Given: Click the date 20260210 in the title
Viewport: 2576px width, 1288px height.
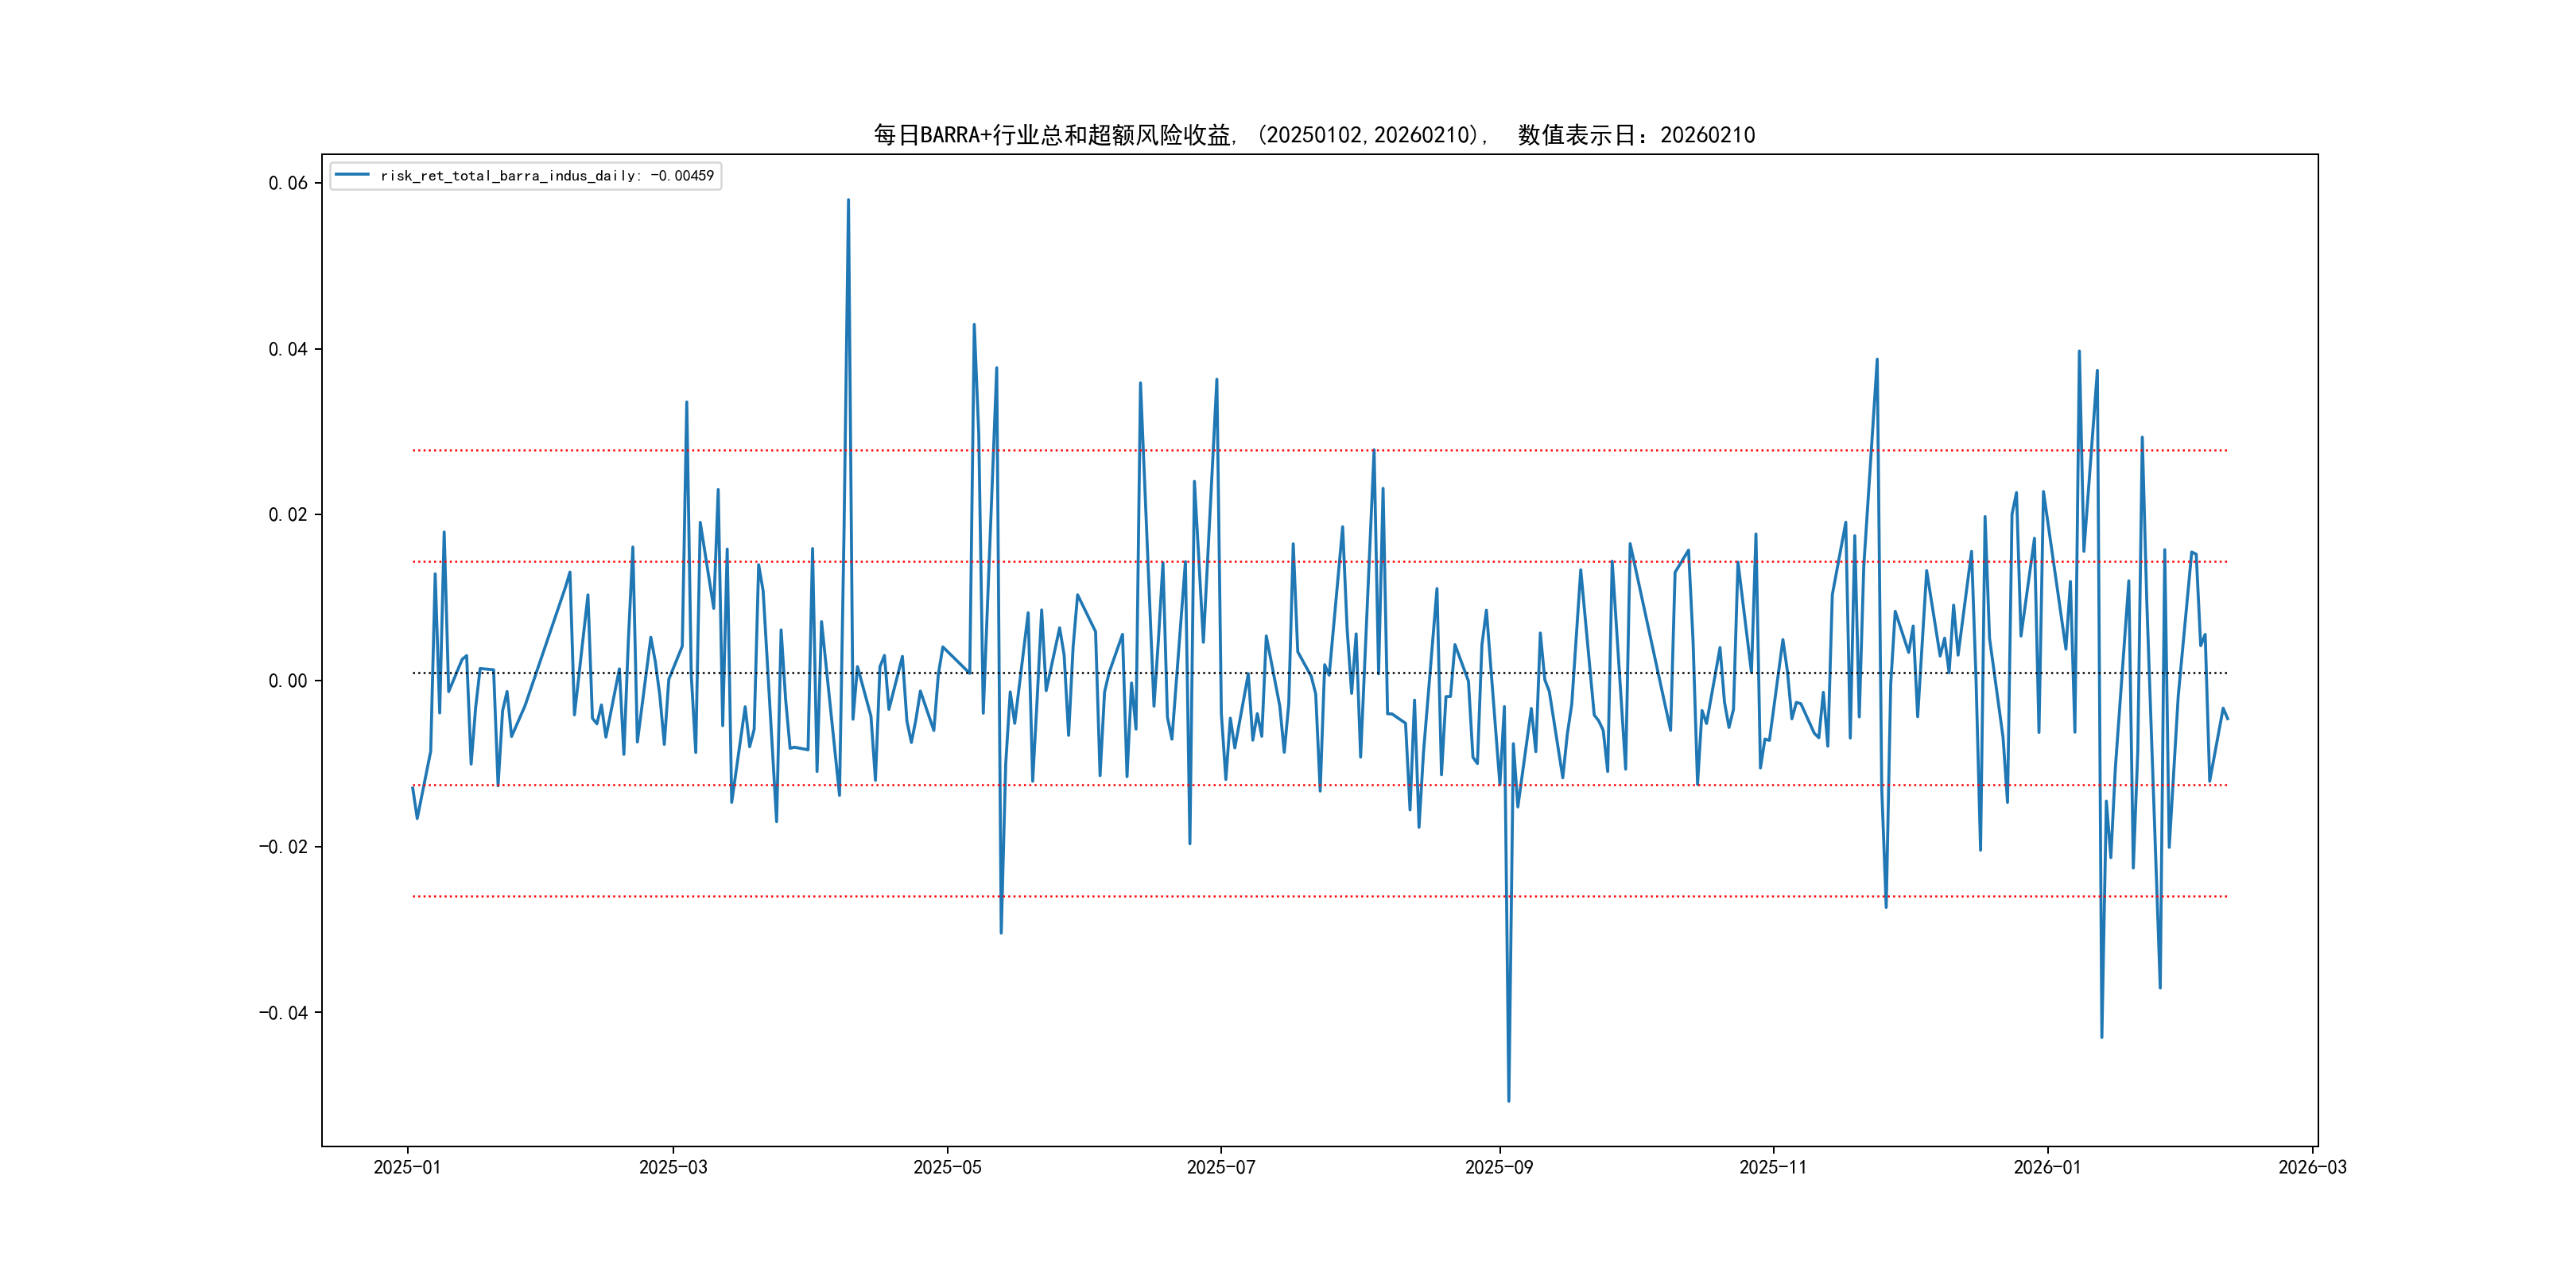Looking at the screenshot, I should point(1707,135).
